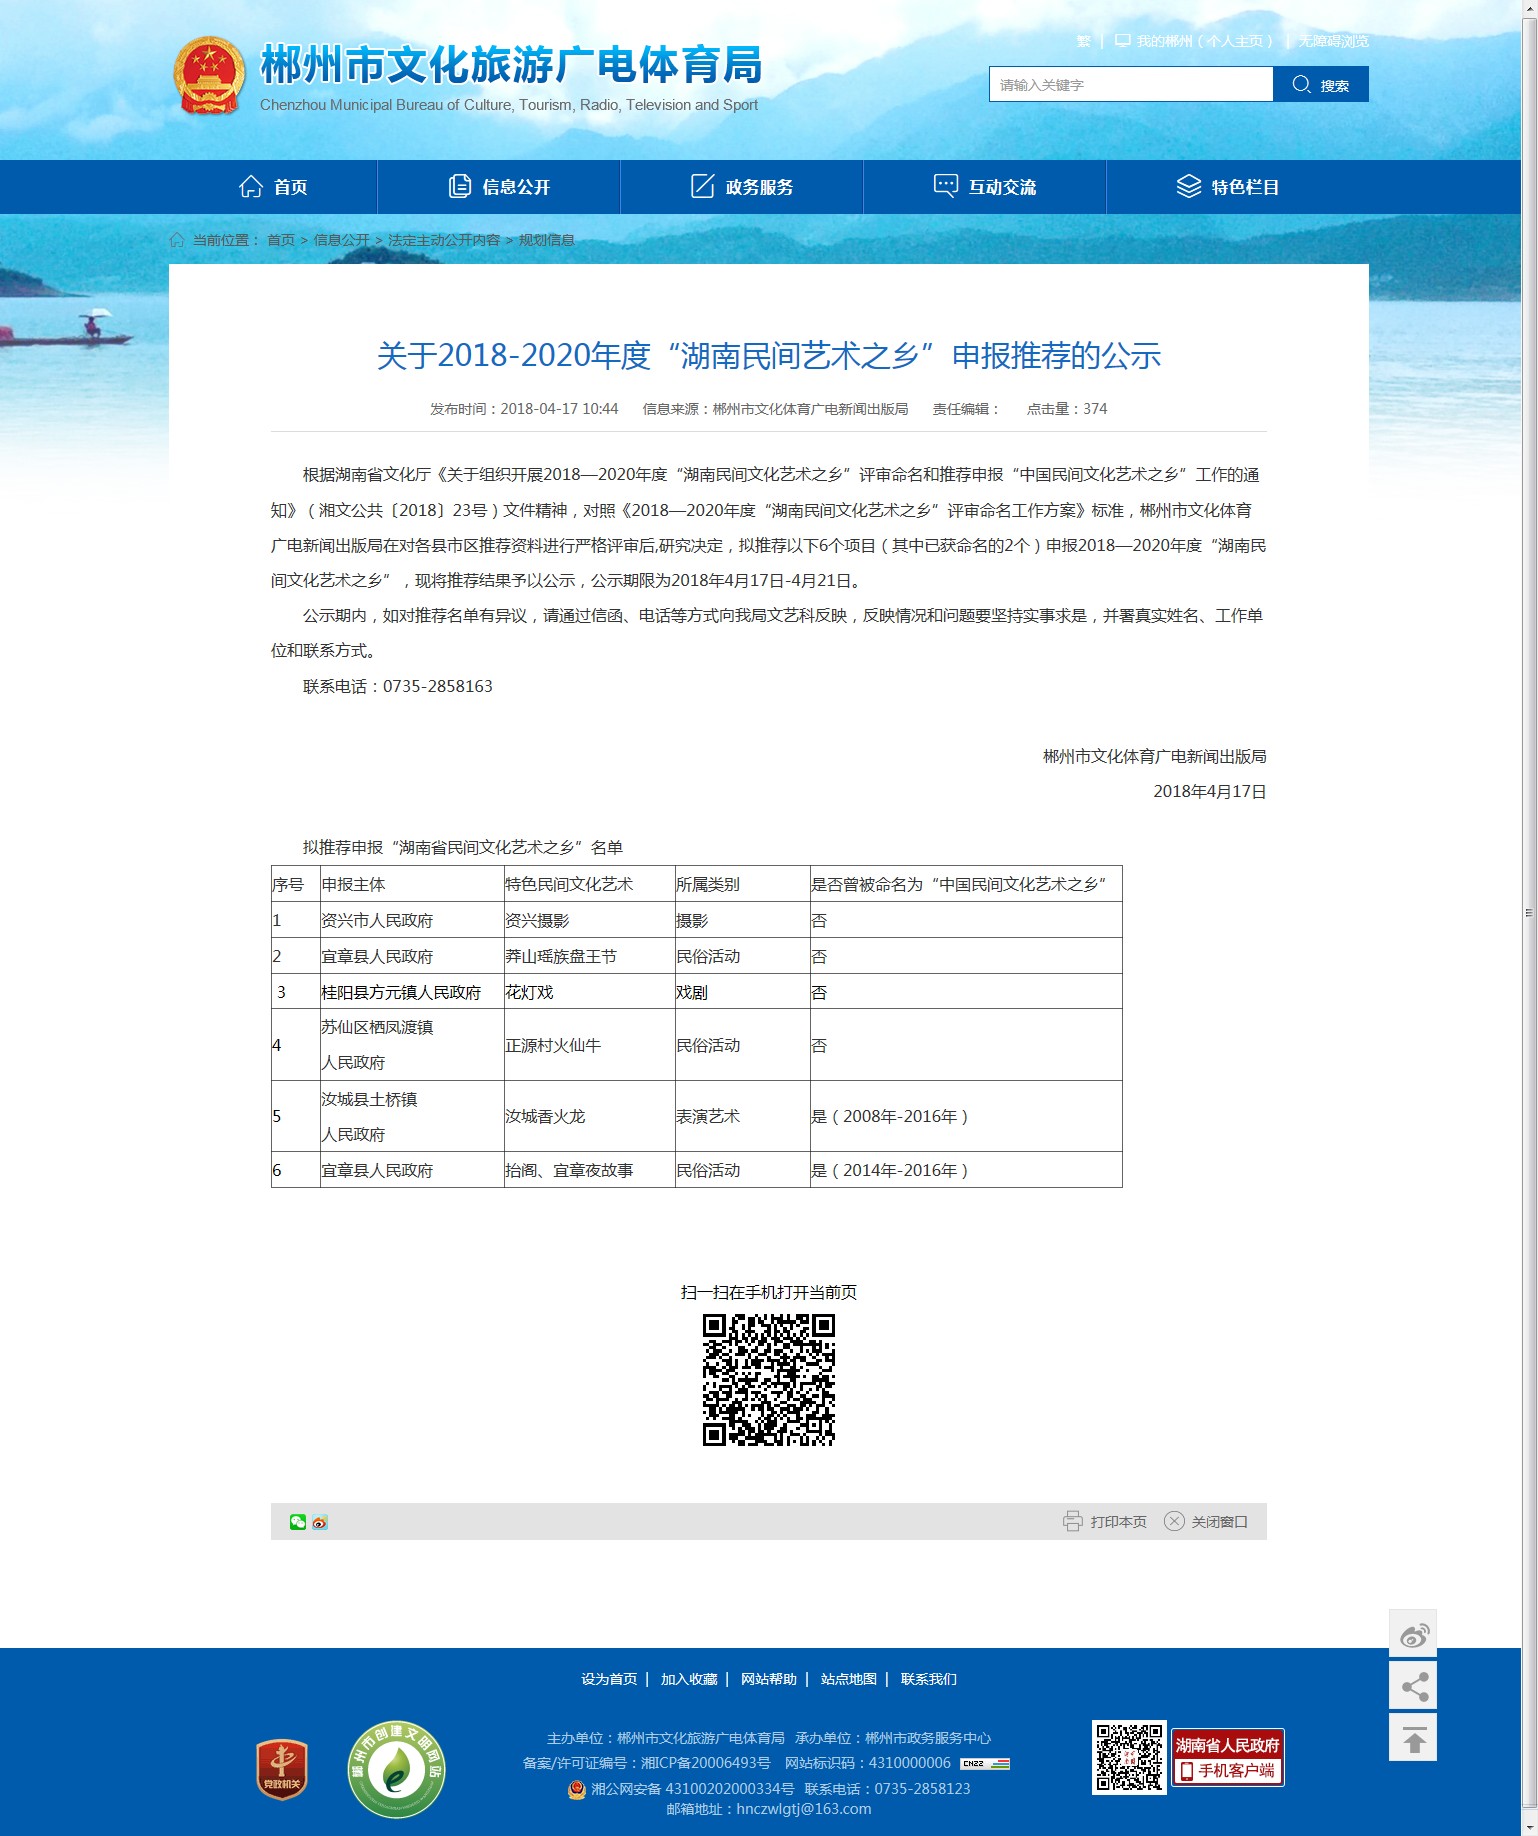
Task: Select column header 所属类别
Action: point(743,884)
